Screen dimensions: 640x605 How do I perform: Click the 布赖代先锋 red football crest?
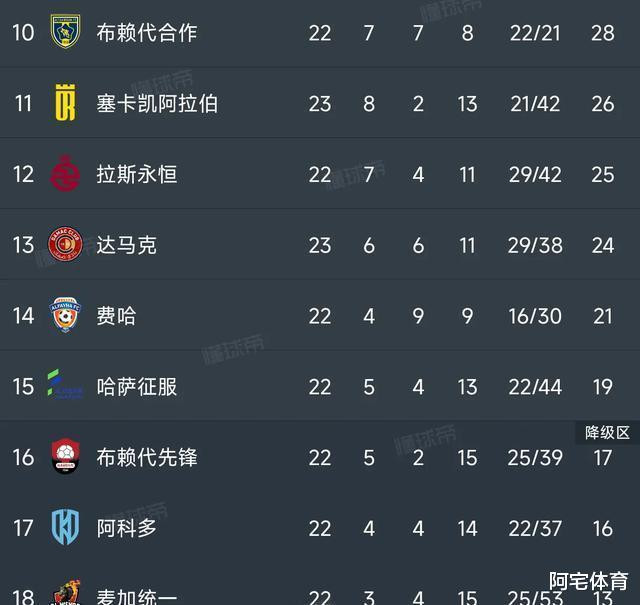click(x=65, y=456)
